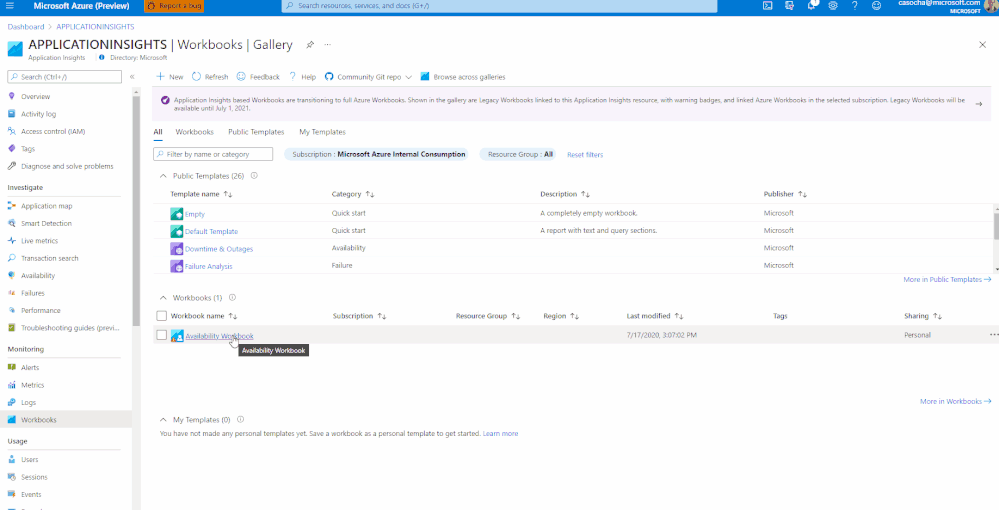Open the portal hamburger menu

pyautogui.click(x=10, y=6)
